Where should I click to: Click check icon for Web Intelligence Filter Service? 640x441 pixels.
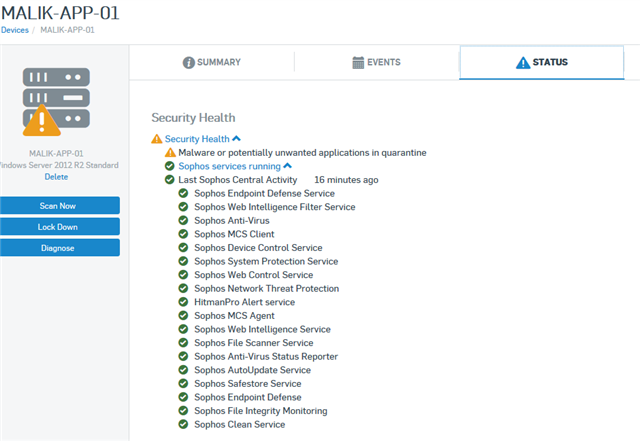tap(183, 207)
